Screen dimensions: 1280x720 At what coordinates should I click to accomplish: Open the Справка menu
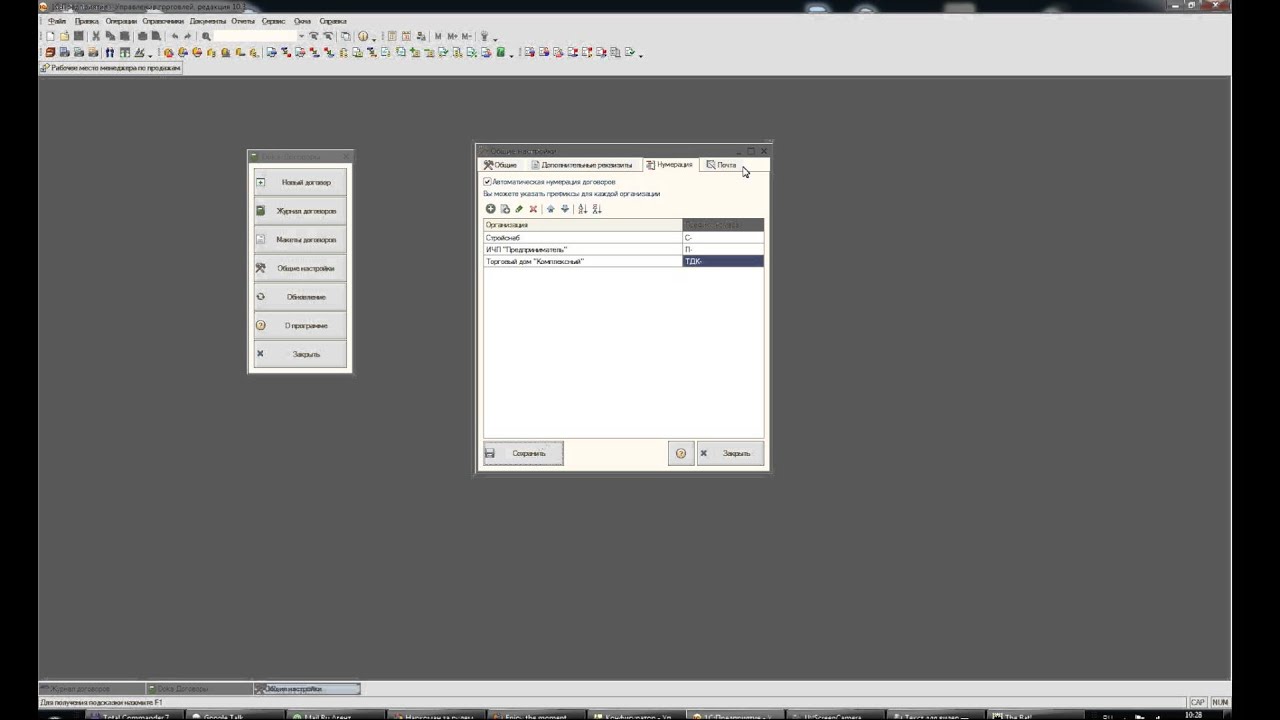(x=333, y=21)
